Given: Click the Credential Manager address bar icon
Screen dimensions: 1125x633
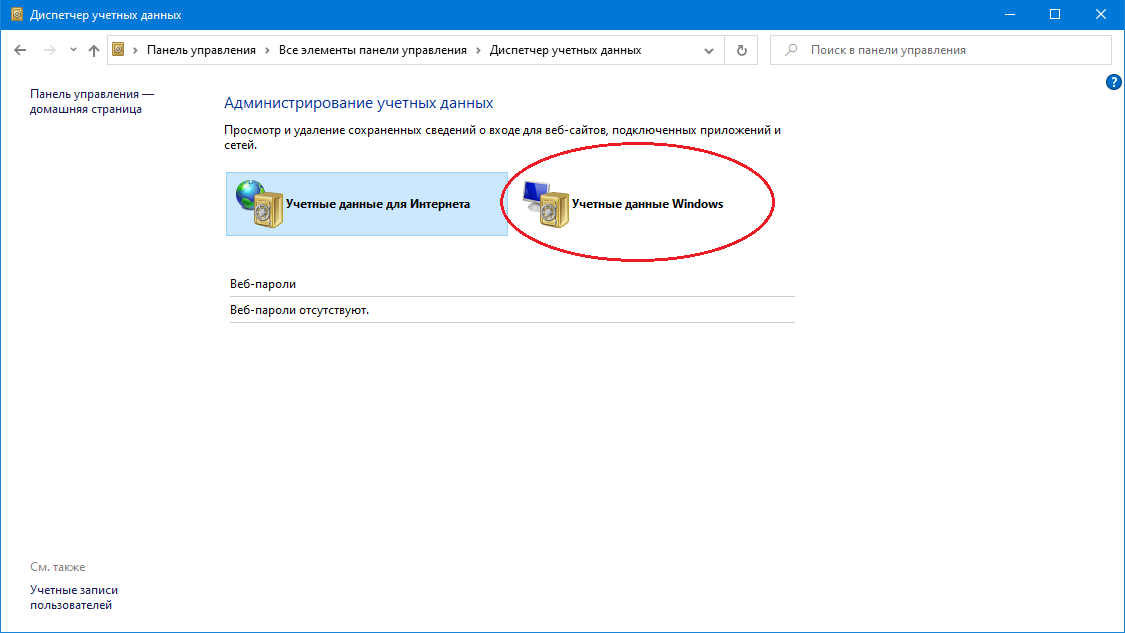Looking at the screenshot, I should click(x=118, y=50).
